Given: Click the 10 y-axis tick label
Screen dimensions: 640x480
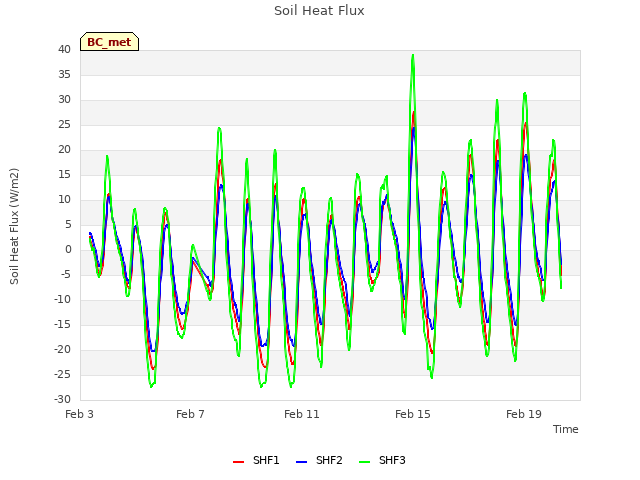Looking at the screenshot, I should pos(64,200).
